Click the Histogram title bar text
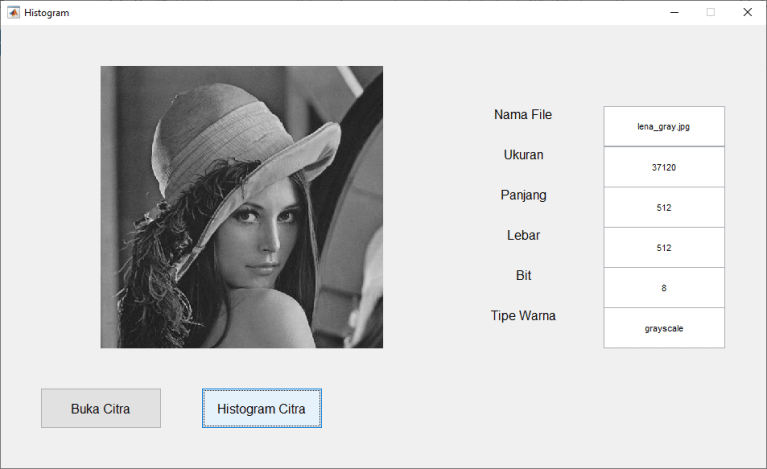The image size is (767, 469). (x=47, y=12)
